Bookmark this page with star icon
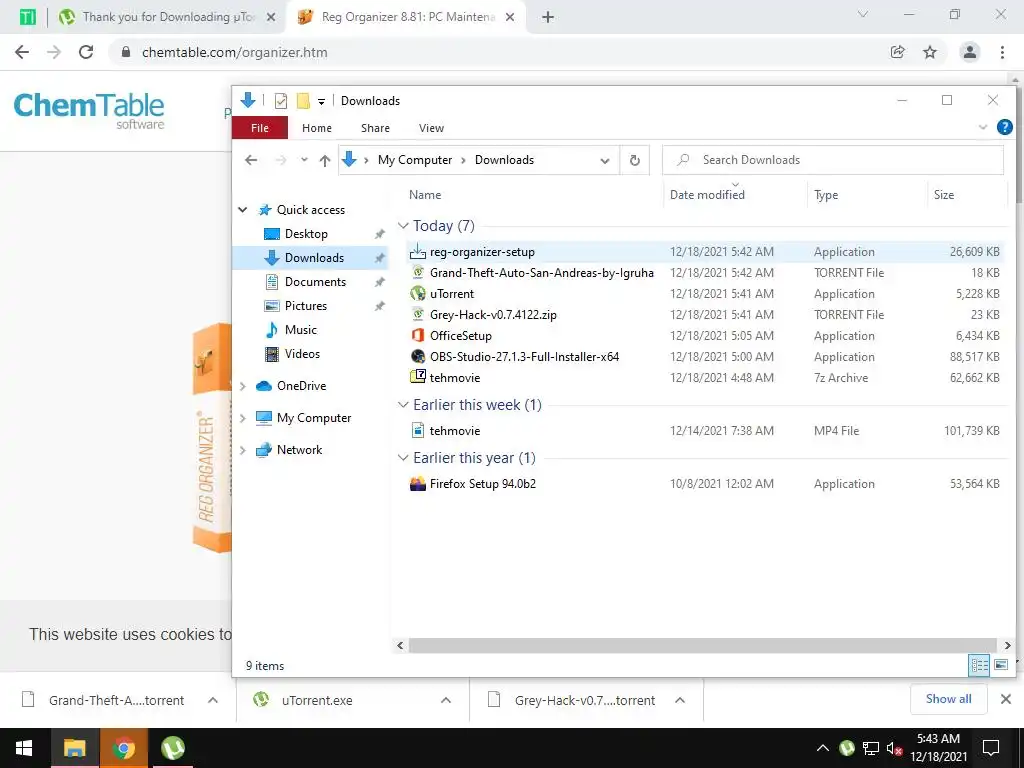 (930, 52)
